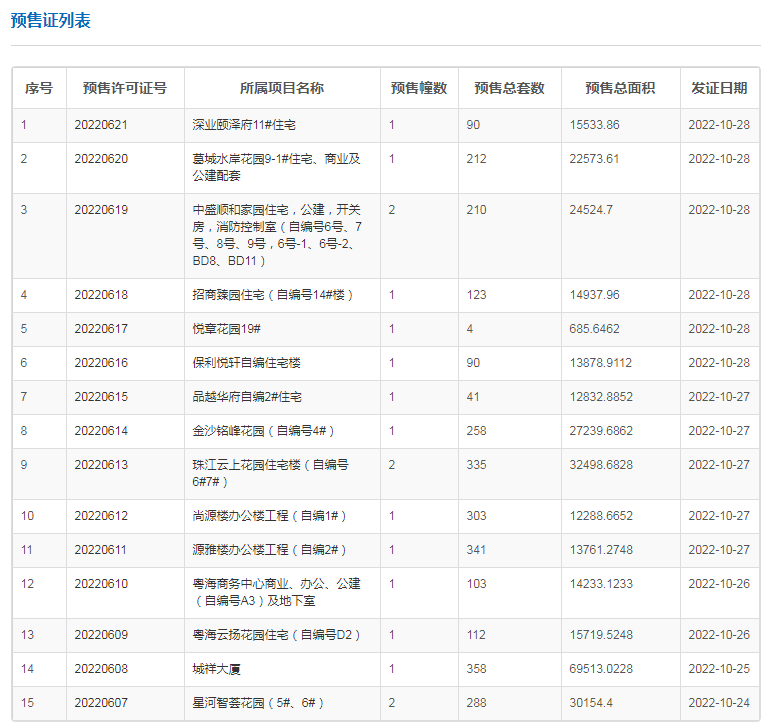Select permit number 20220620

101,159
